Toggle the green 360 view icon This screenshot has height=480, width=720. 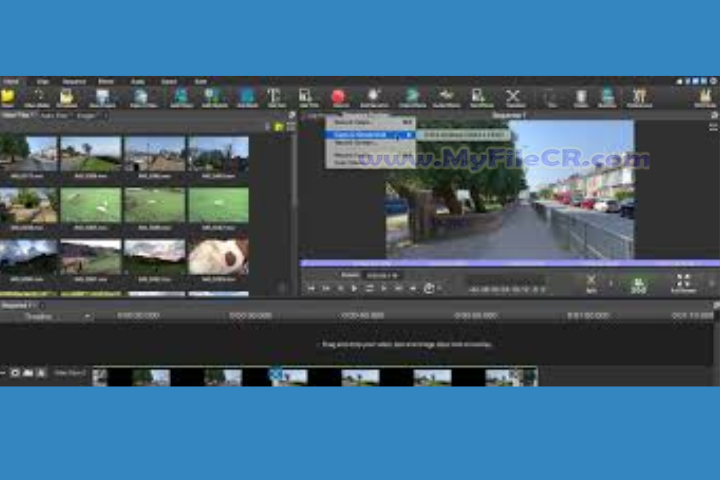point(638,285)
